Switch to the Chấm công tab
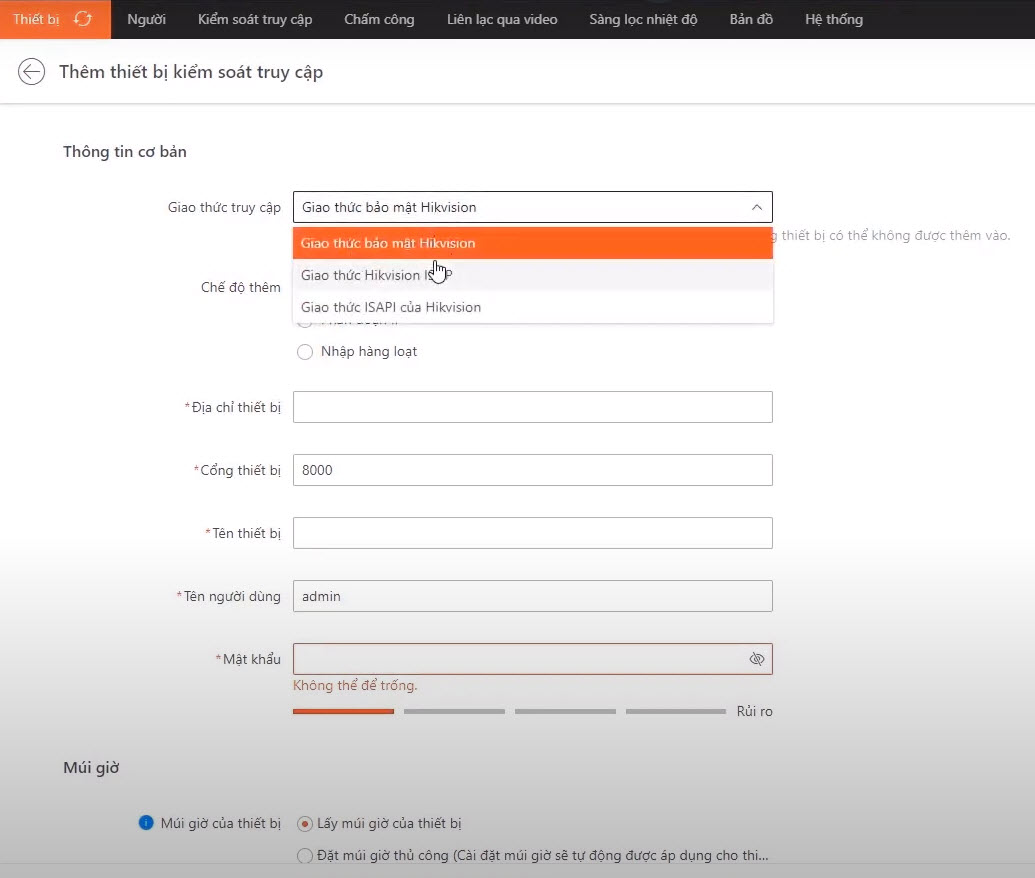 point(379,19)
